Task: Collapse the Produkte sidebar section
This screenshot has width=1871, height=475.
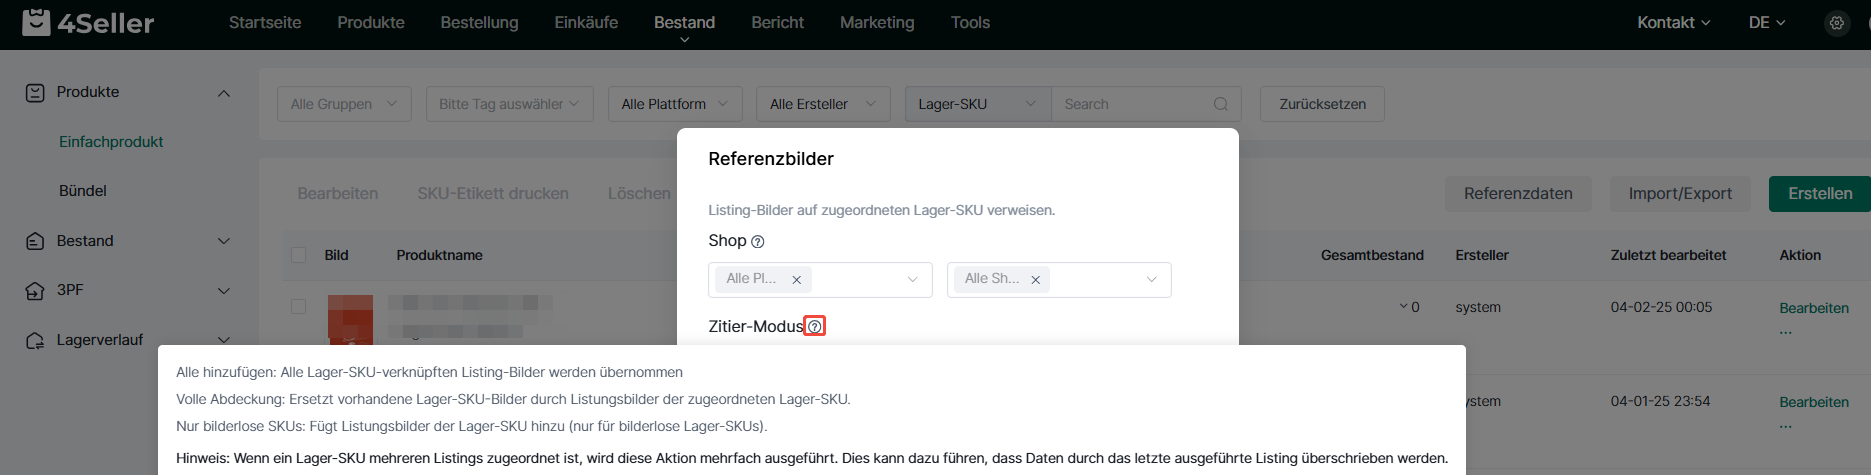Action: (x=224, y=93)
